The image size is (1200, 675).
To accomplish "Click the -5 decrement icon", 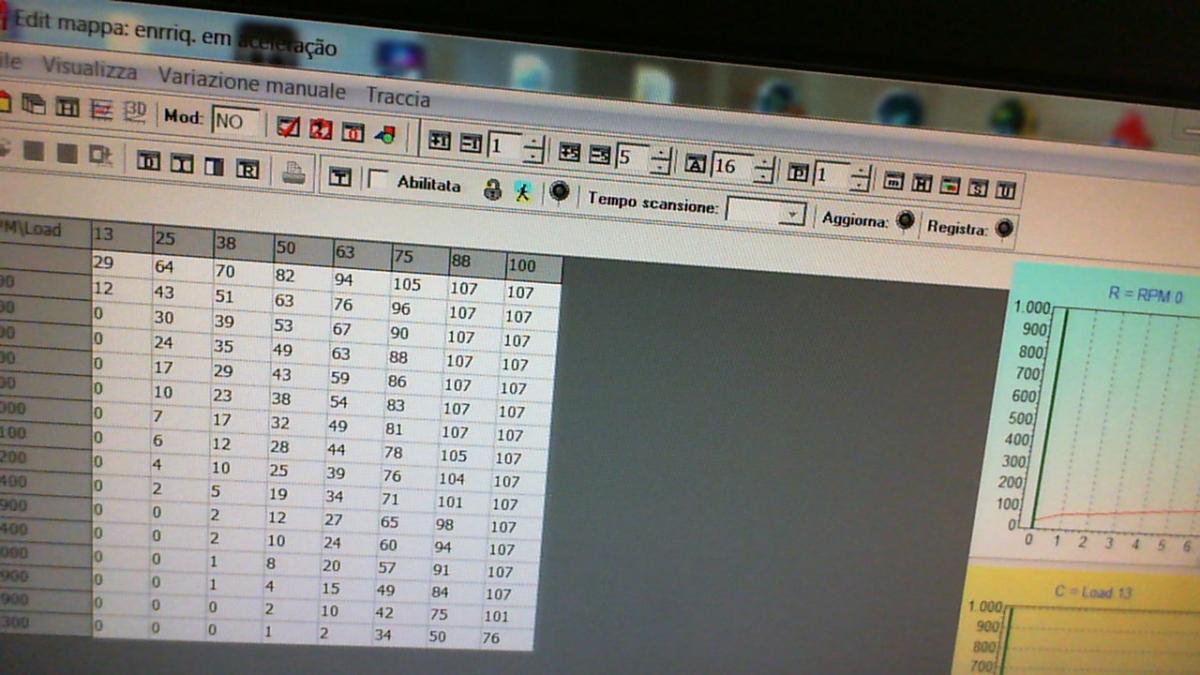I will coord(600,155).
